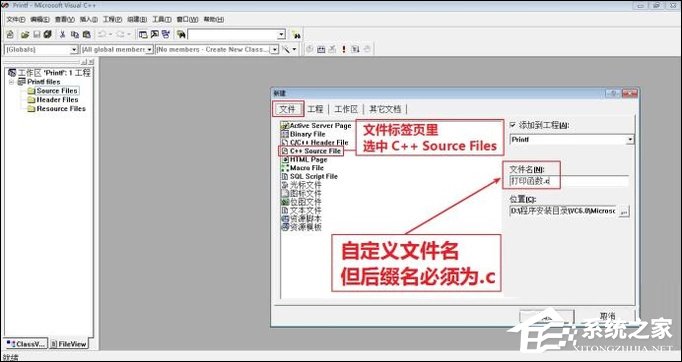This screenshot has width=682, height=362.
Task: Open the Redo history dropdown arrow
Action: coord(129,34)
